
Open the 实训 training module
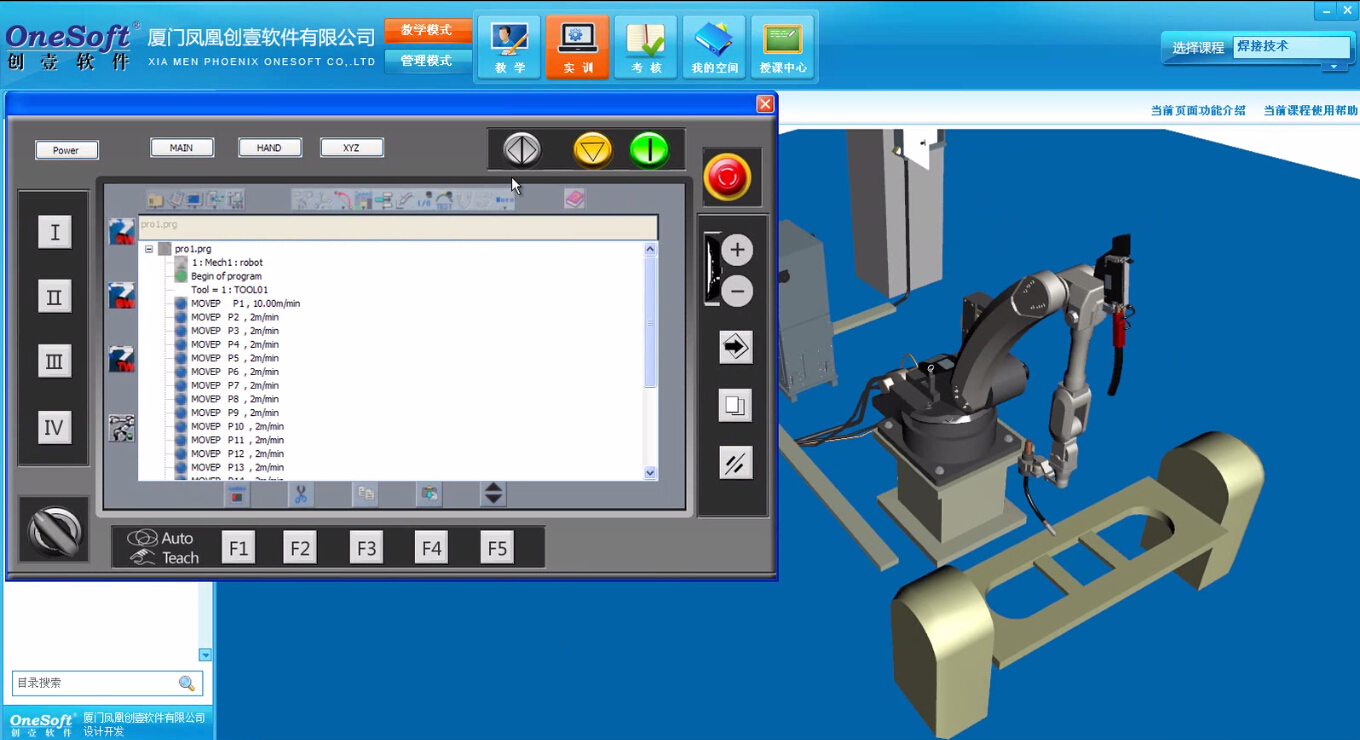coord(577,47)
